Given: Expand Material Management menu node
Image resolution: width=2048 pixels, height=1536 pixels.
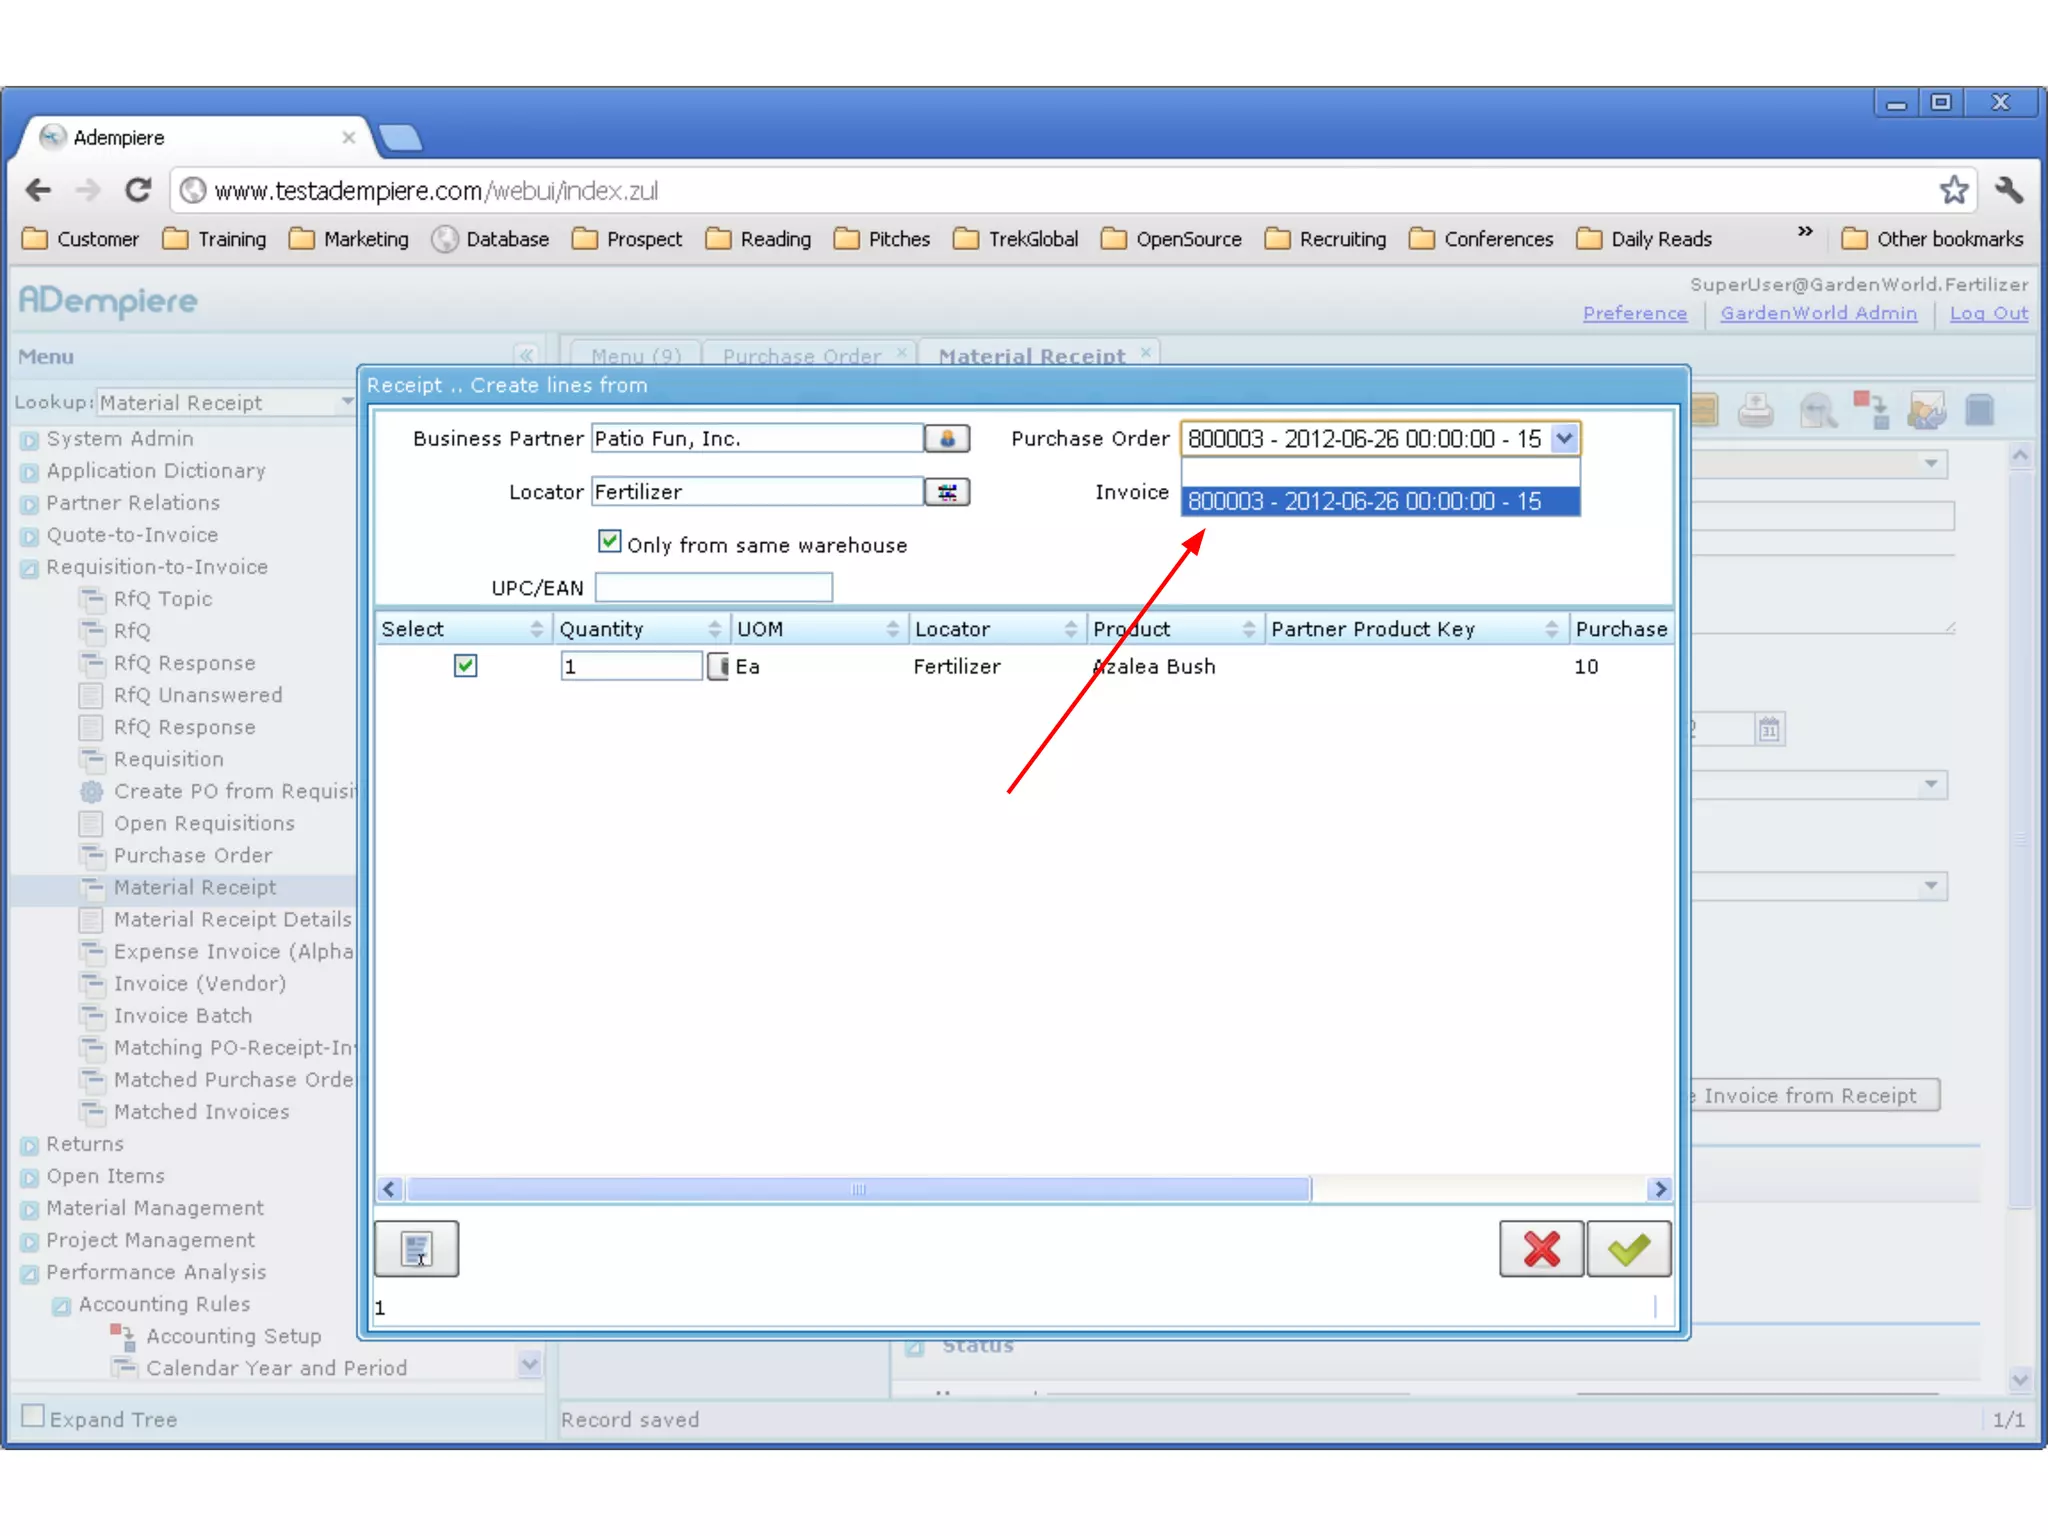Looking at the screenshot, I should click(x=30, y=1209).
